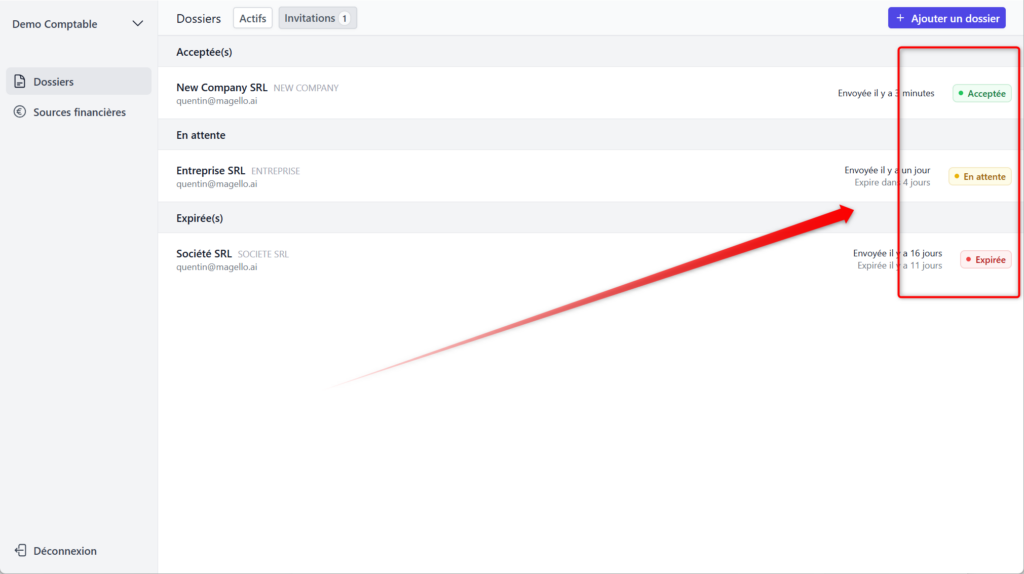Open the New Company SRL invitation

pyautogui.click(x=221, y=88)
